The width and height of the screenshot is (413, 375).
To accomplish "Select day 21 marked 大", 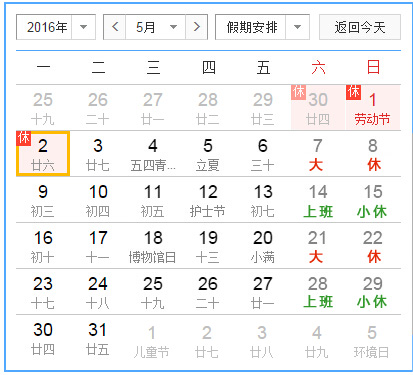I will point(318,246).
